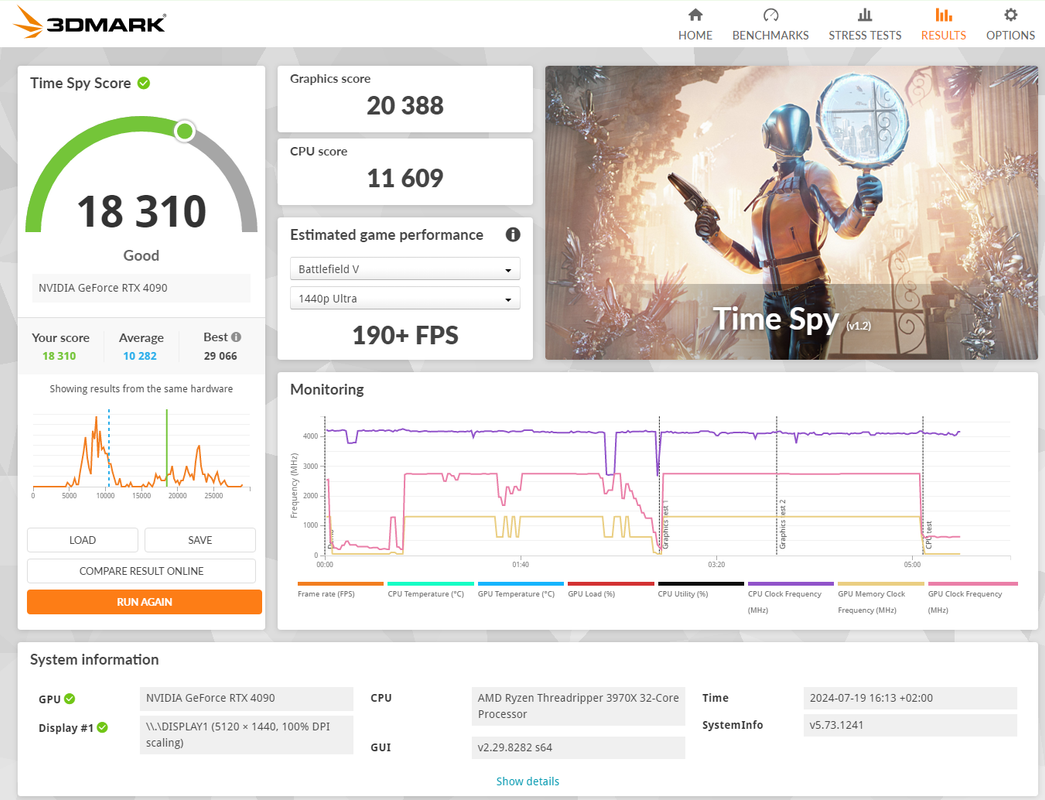The width and height of the screenshot is (1045, 800).
Task: Open the Battlefield V game dropdown
Action: 405,269
